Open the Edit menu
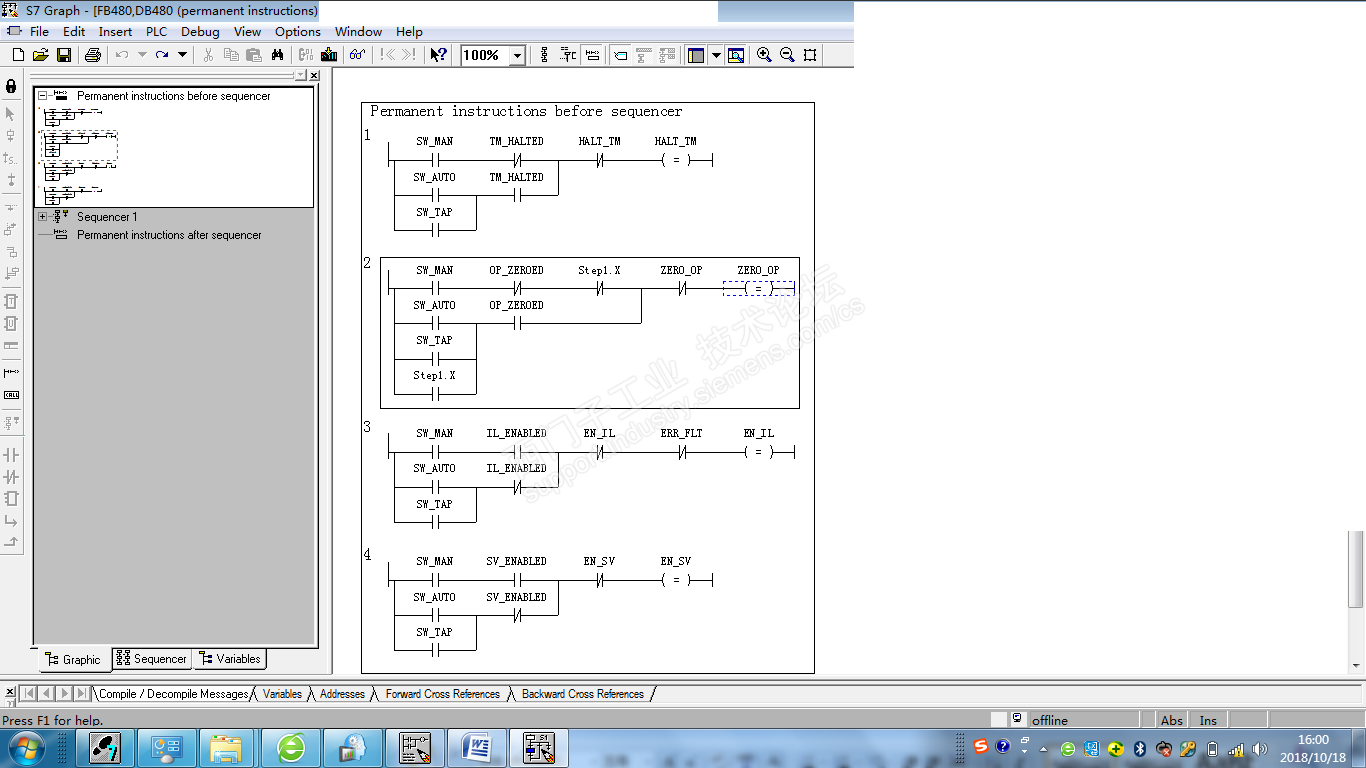This screenshot has height=768, width=1366. [x=74, y=31]
